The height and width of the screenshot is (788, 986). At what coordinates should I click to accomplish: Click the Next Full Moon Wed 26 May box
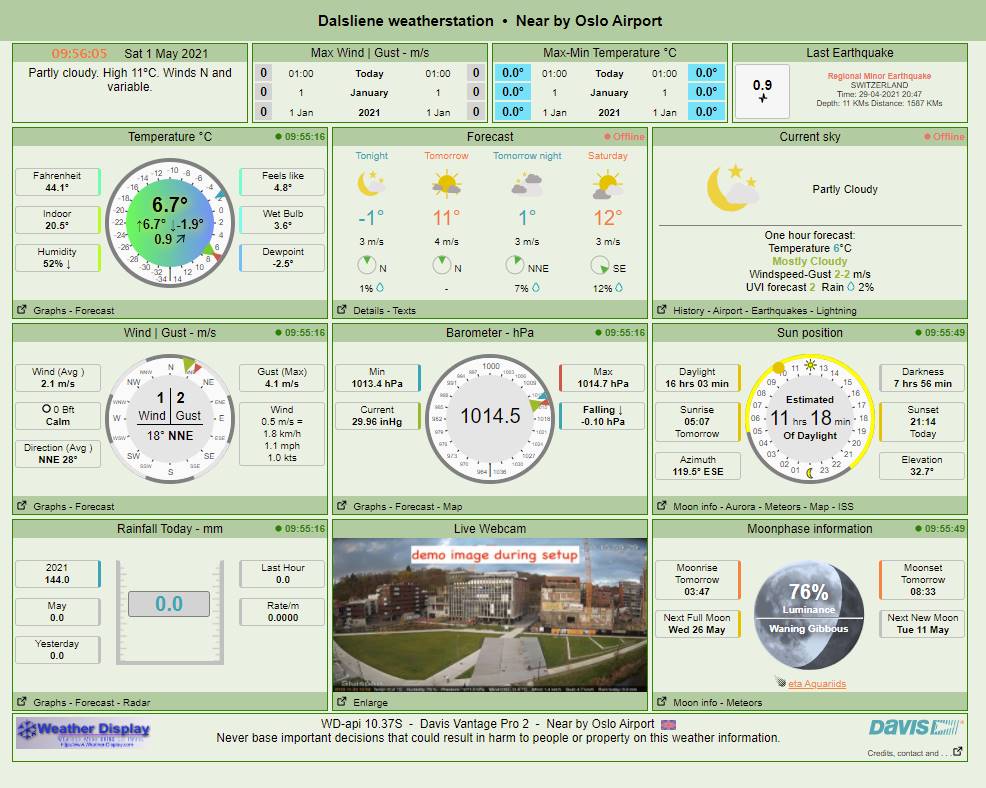coord(697,624)
